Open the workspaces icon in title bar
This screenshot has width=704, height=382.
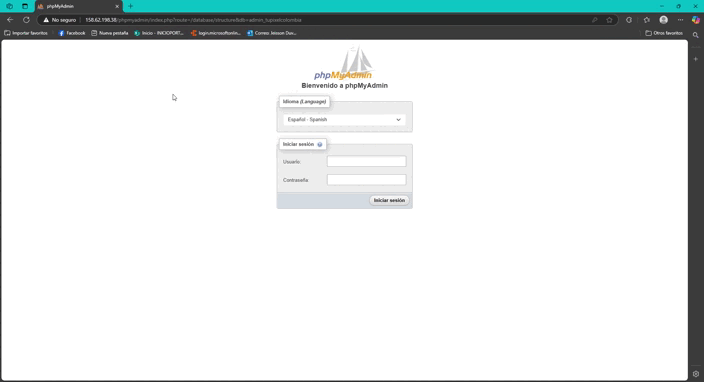pos(9,6)
